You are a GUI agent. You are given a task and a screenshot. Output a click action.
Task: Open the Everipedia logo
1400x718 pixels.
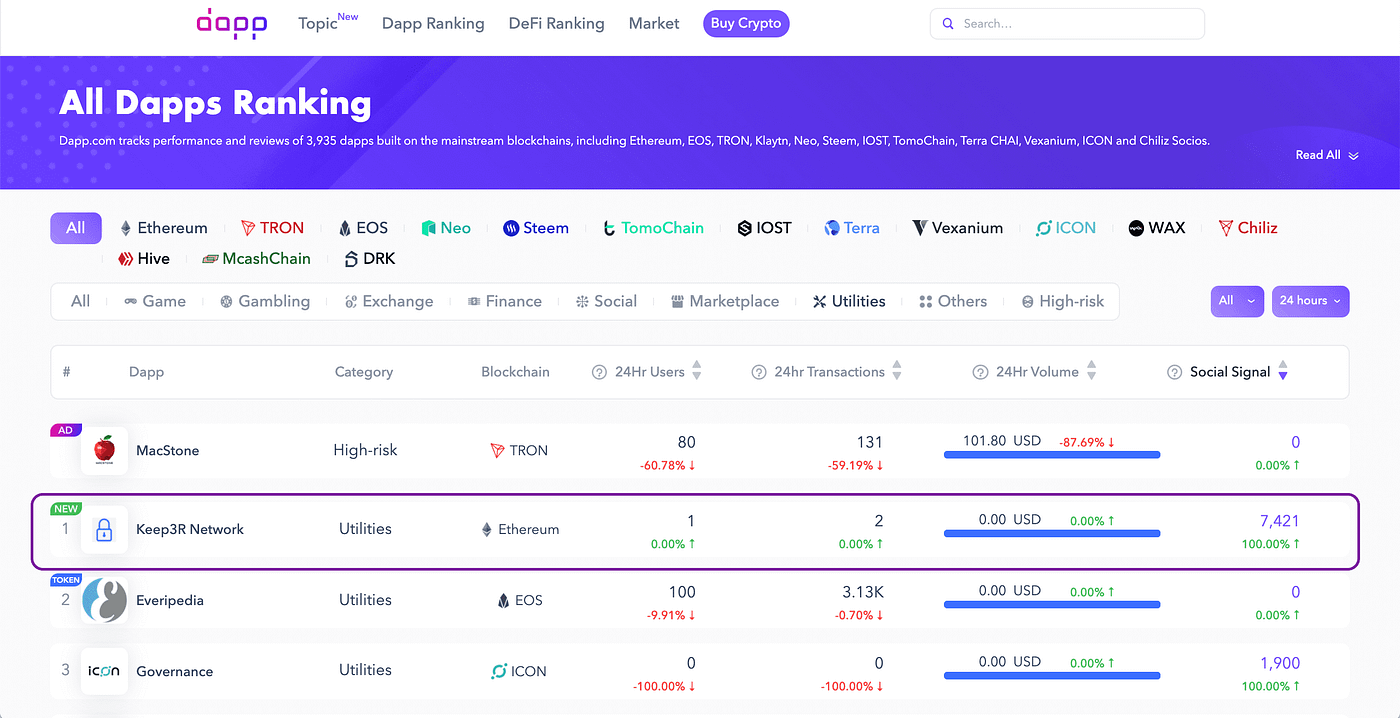(x=104, y=601)
